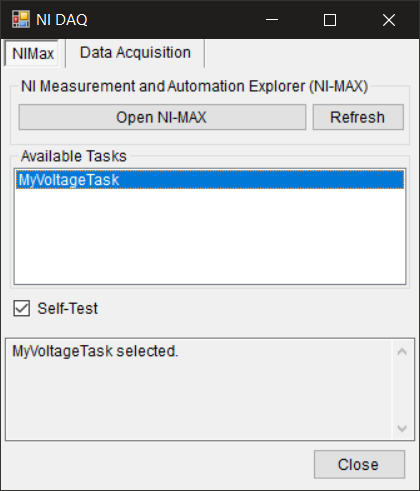
Task: Toggle the Self-Test checkbox
Action: pyautogui.click(x=22, y=308)
